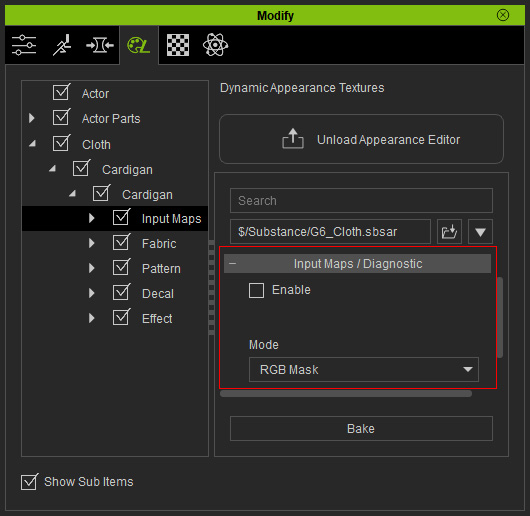Uncheck the Cloth checkbox
Screen dimensions: 530x516
pyautogui.click(x=61, y=143)
